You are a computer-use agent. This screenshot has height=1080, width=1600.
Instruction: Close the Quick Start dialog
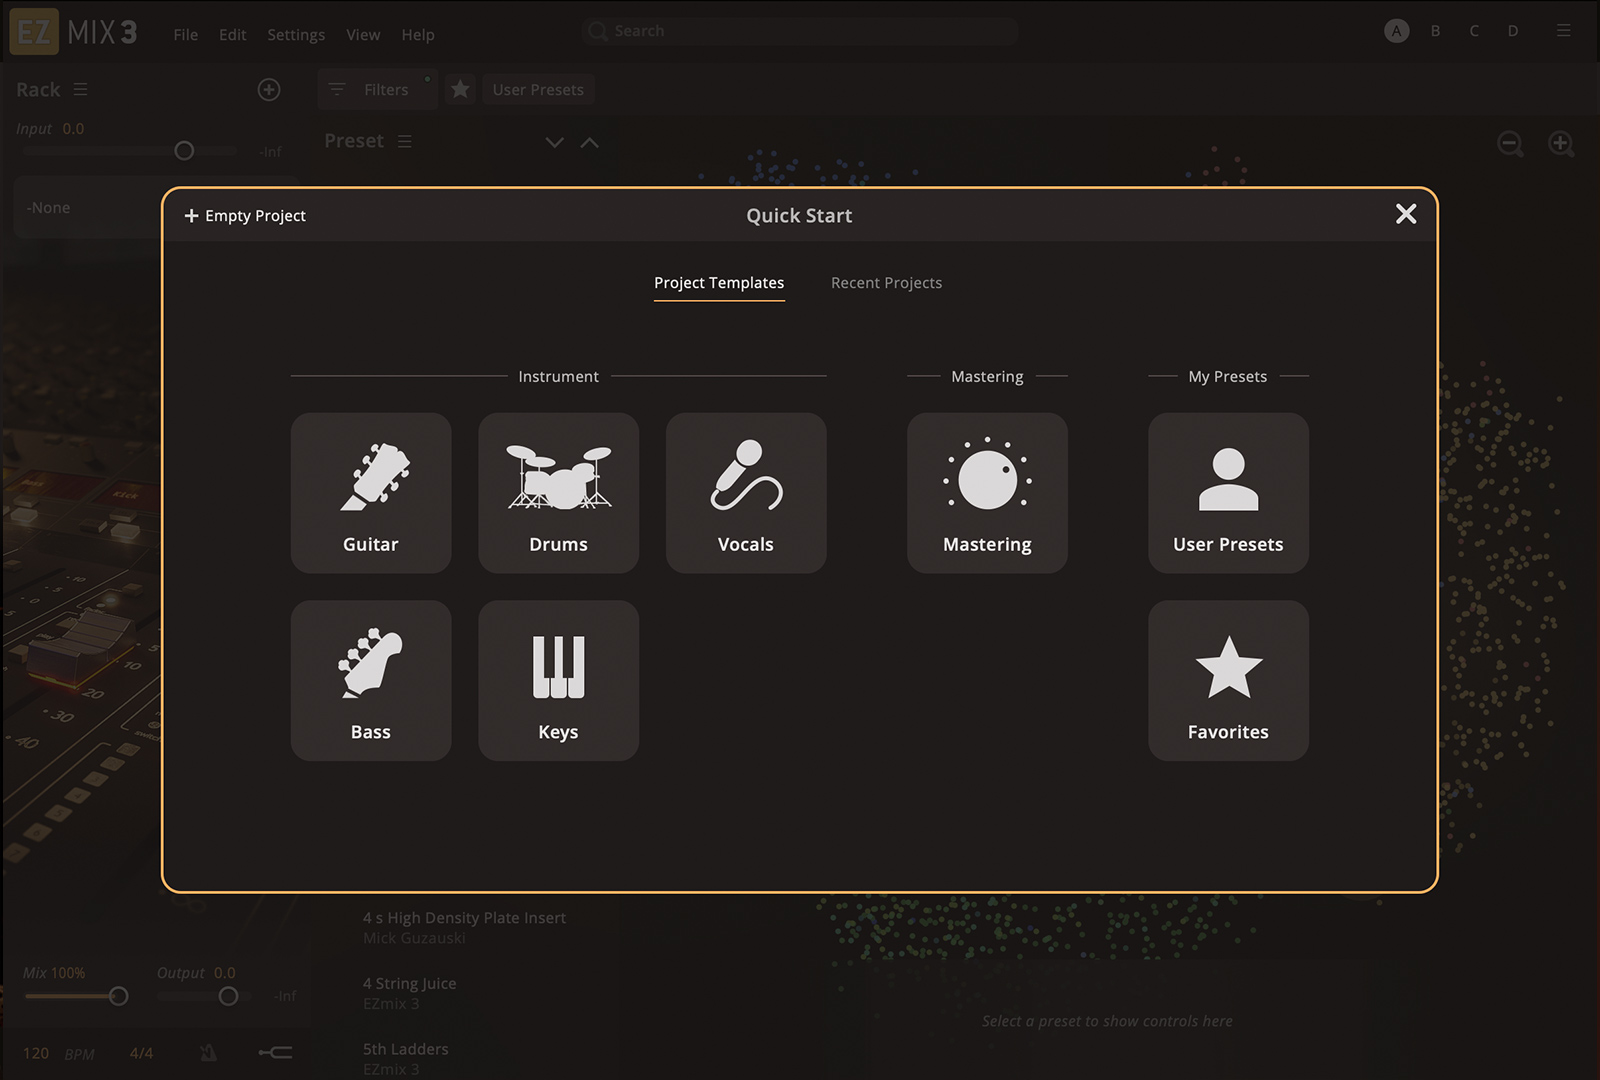[1406, 214]
